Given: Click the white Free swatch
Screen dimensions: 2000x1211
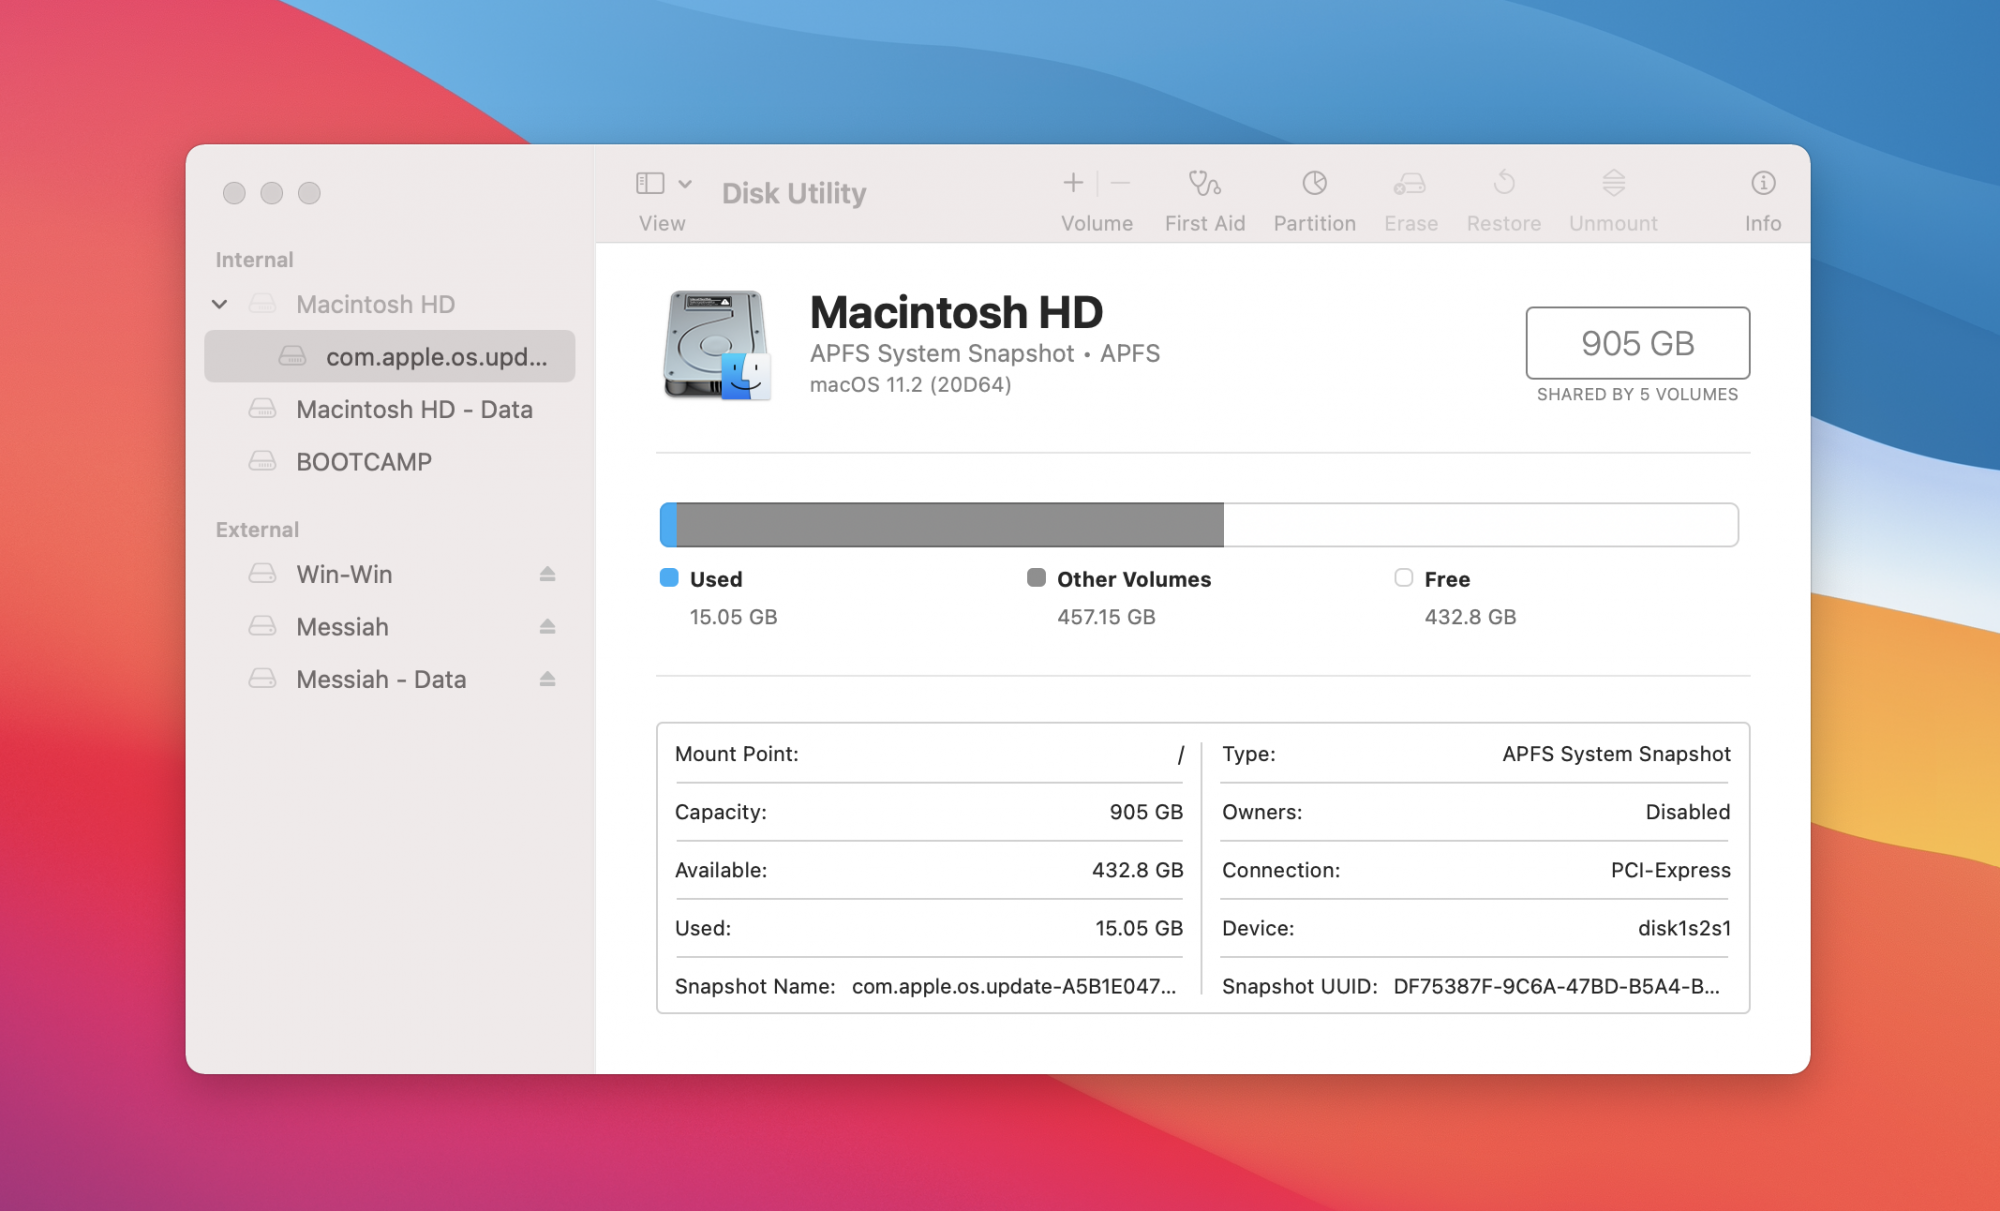Looking at the screenshot, I should [1403, 578].
